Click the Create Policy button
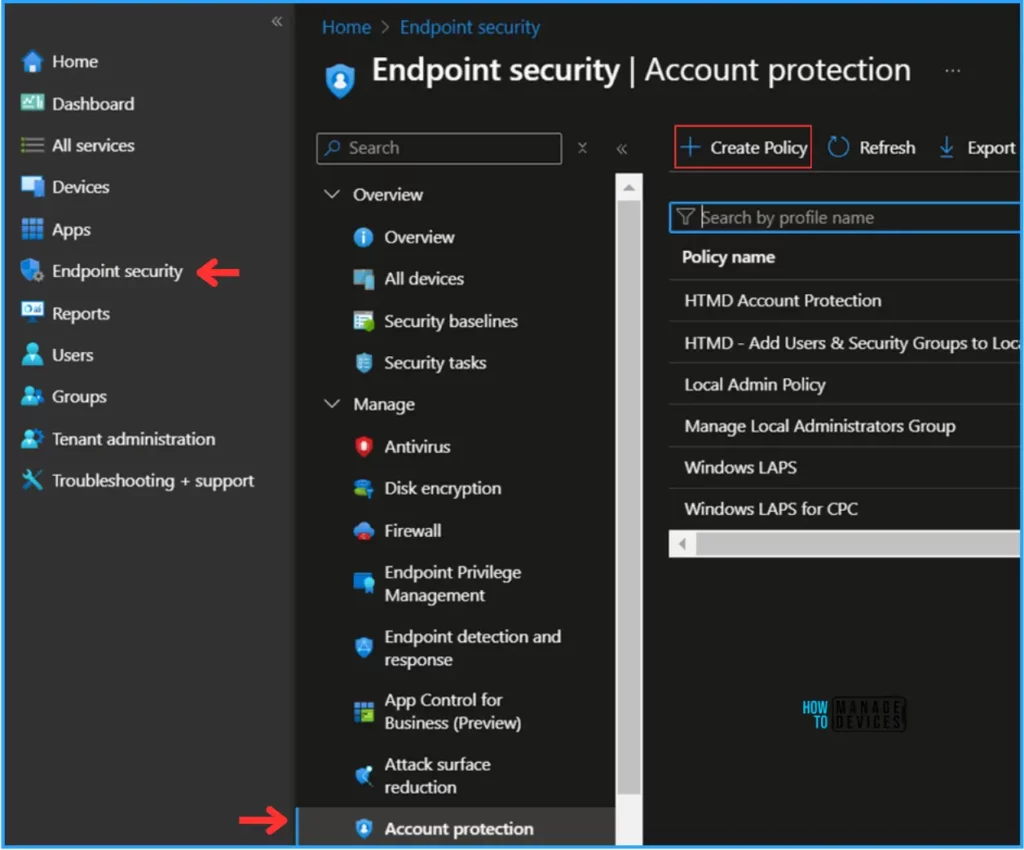The height and width of the screenshot is (850, 1024). (743, 148)
